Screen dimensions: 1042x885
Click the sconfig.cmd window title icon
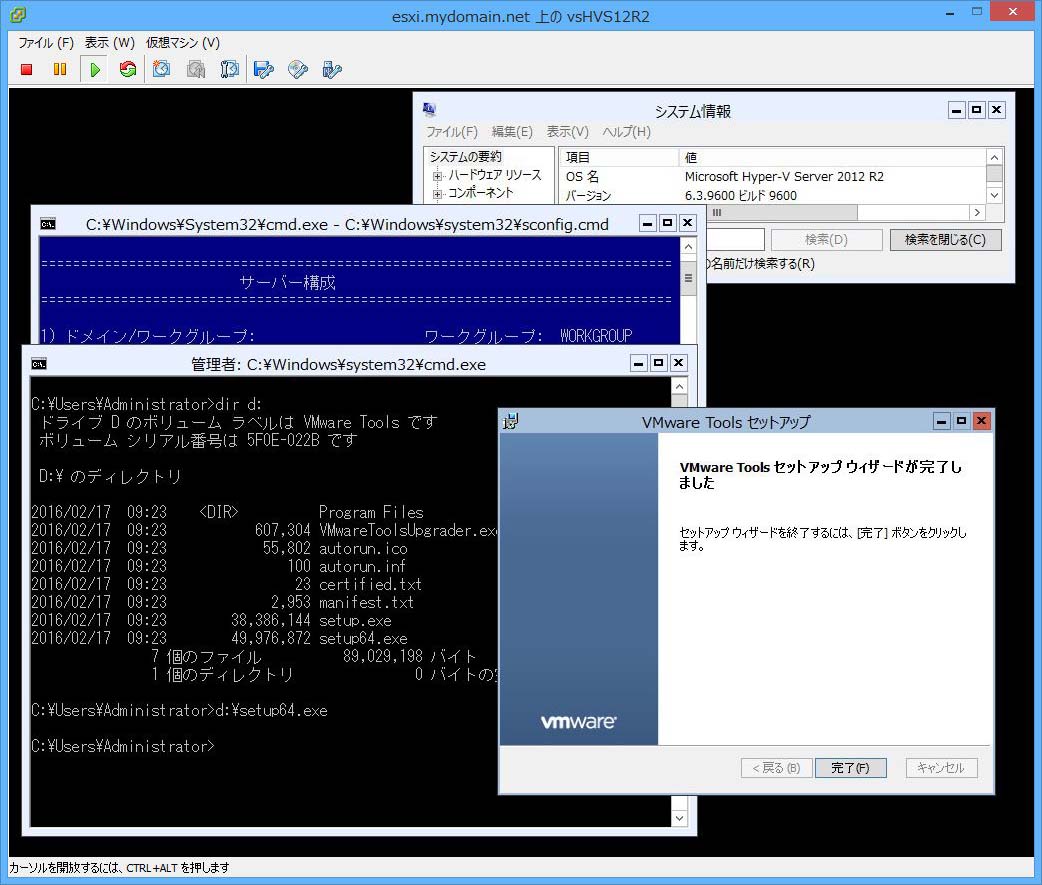pyautogui.click(x=48, y=224)
